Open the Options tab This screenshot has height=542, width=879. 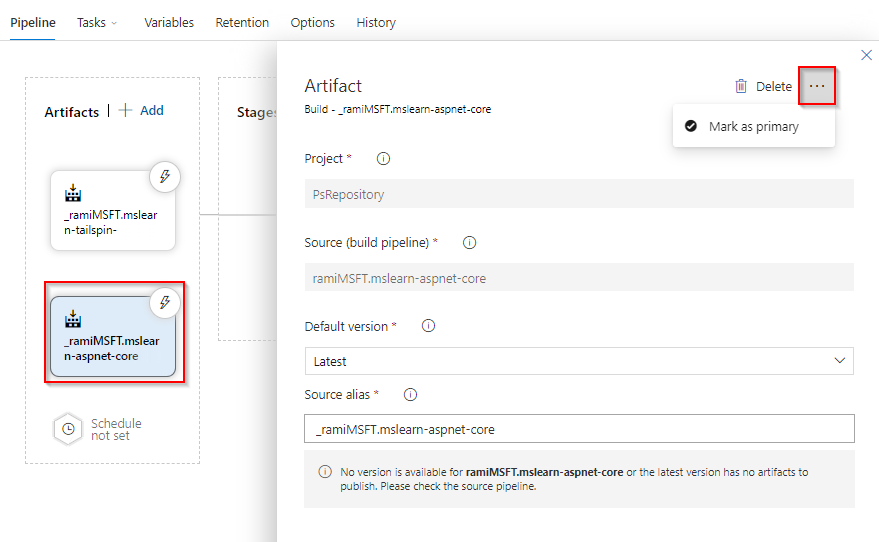[312, 22]
